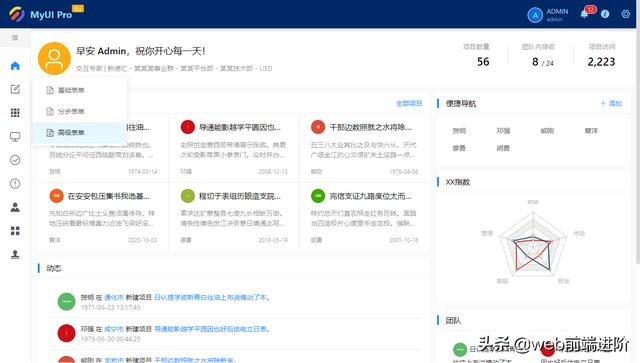Click third quick-nav link in first row
The image size is (640, 363).
[547, 131]
